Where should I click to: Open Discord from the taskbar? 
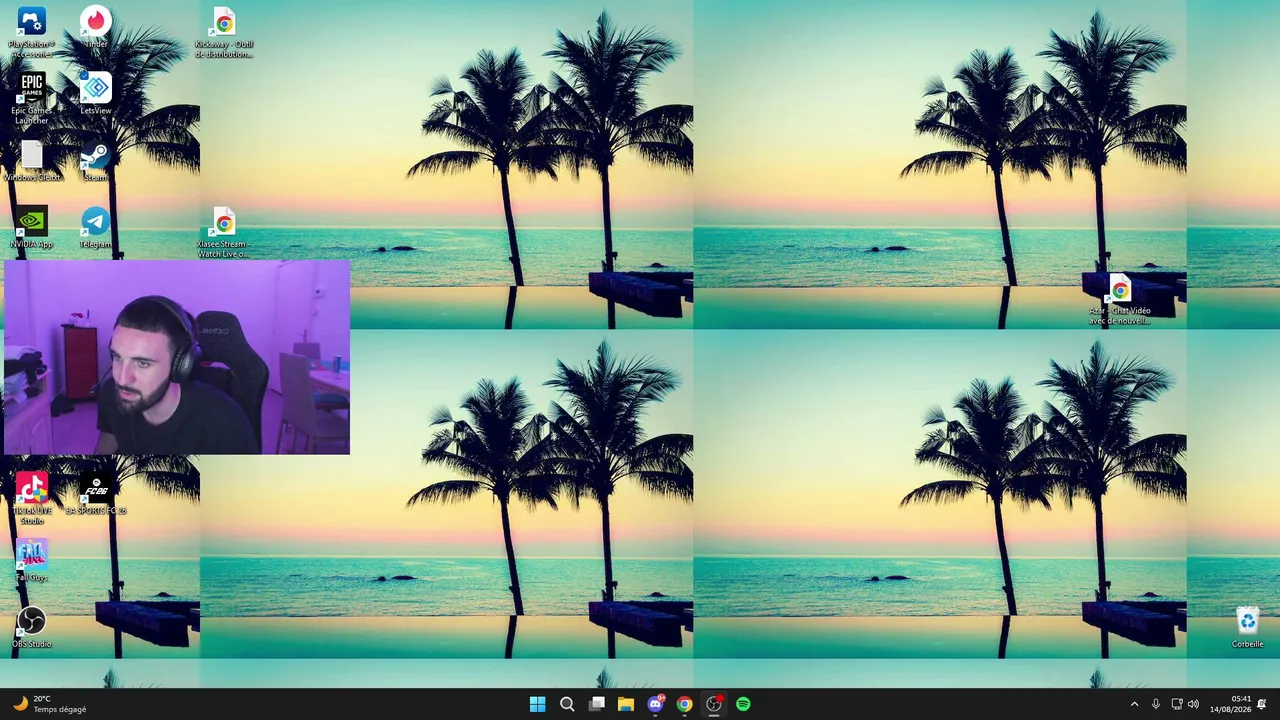[655, 704]
